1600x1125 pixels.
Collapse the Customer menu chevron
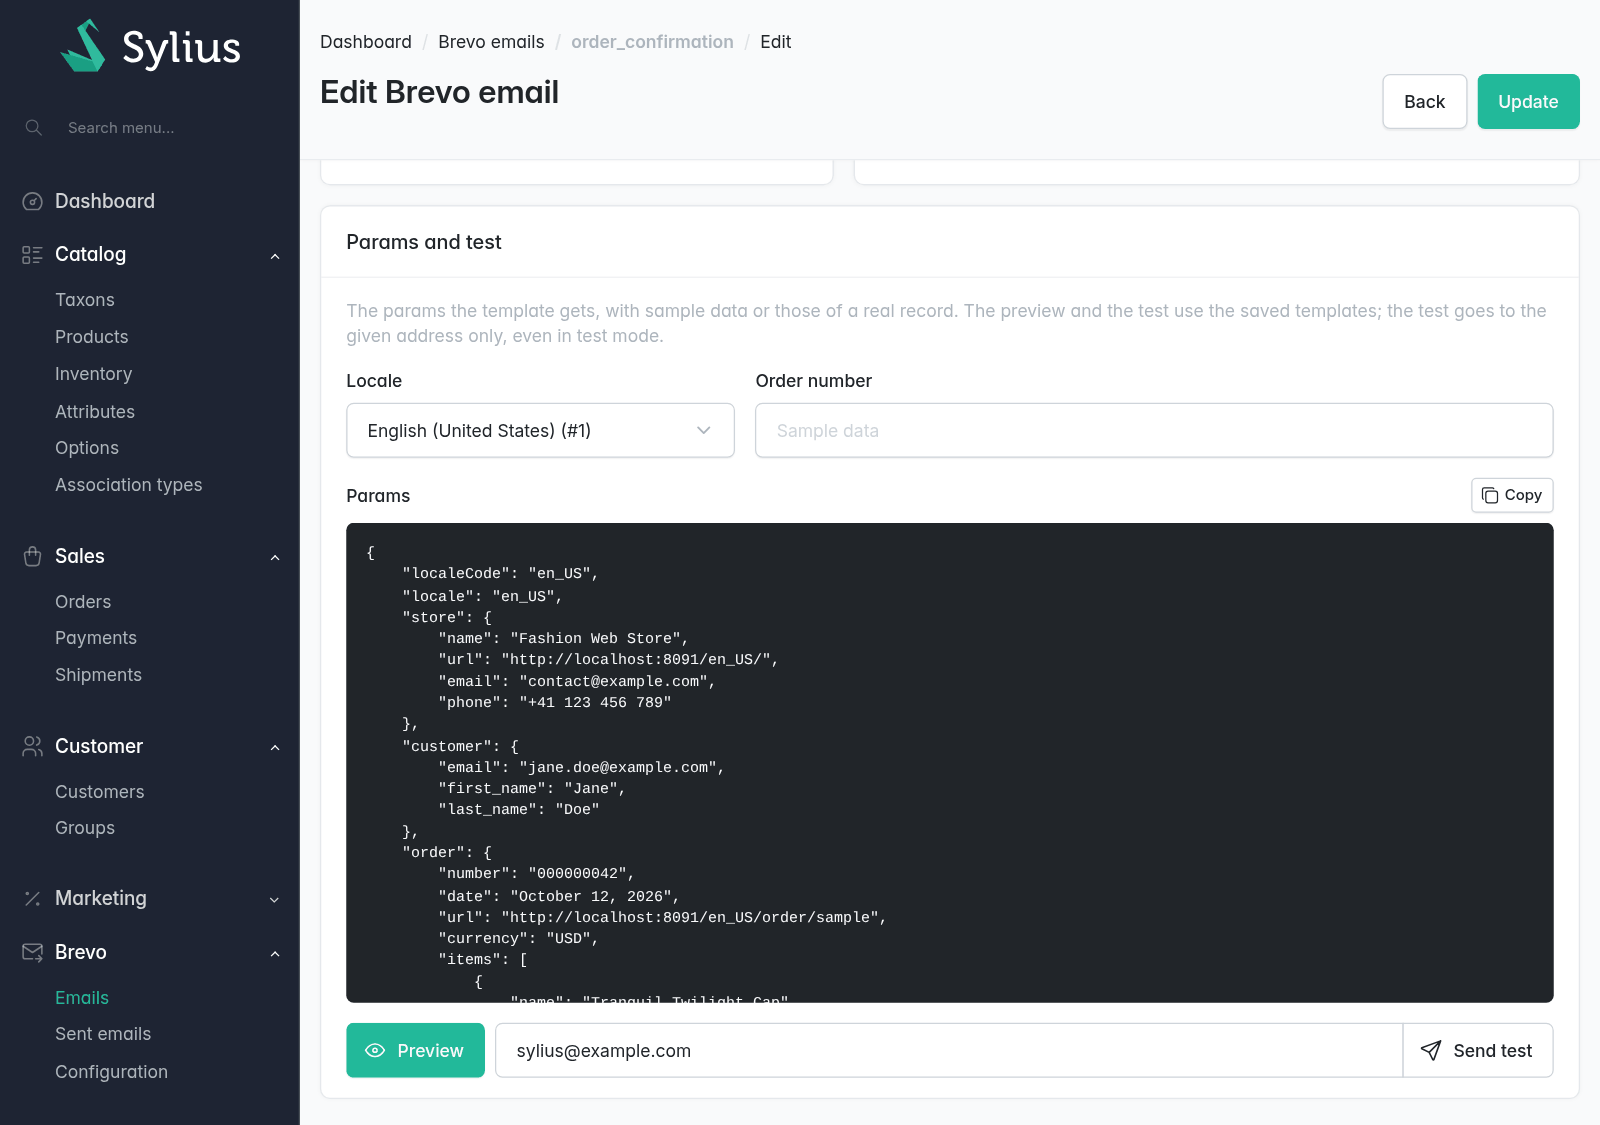[x=275, y=748]
